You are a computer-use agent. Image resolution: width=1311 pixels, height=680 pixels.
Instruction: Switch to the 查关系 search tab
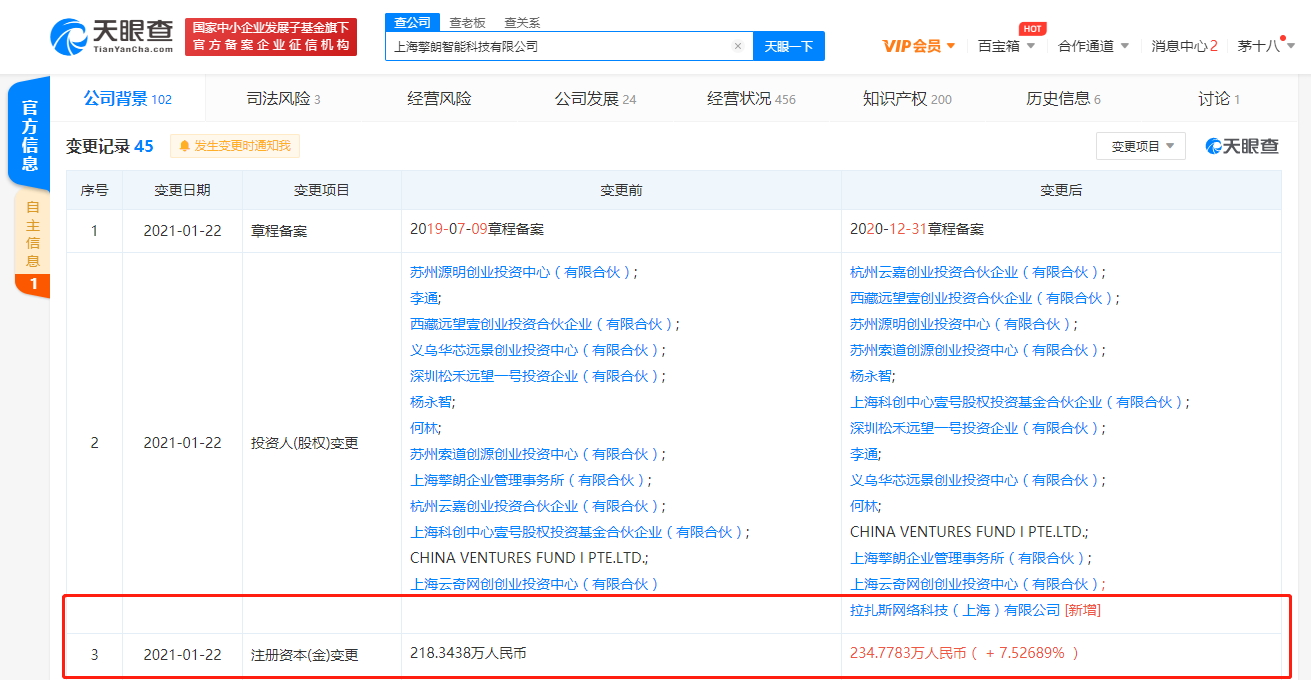[522, 22]
